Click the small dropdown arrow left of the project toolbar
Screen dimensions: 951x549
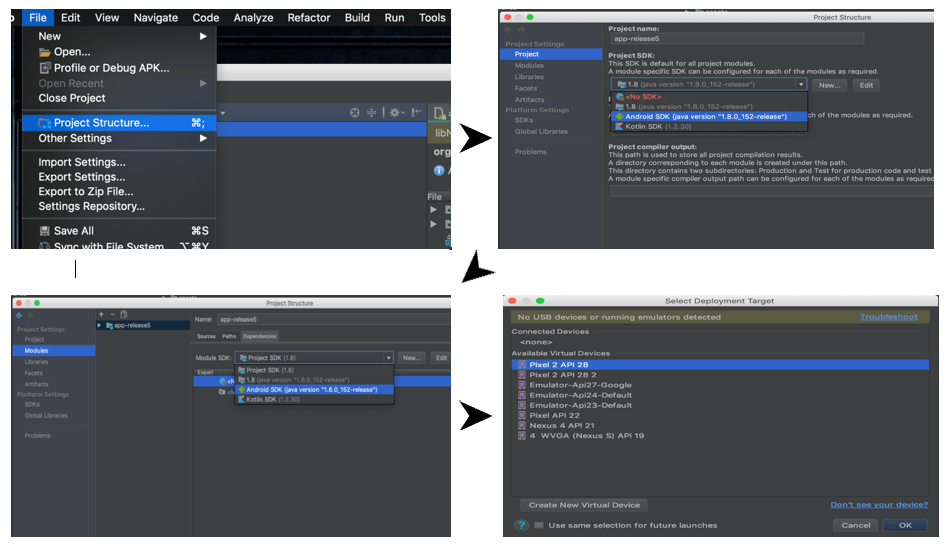[x=223, y=113]
